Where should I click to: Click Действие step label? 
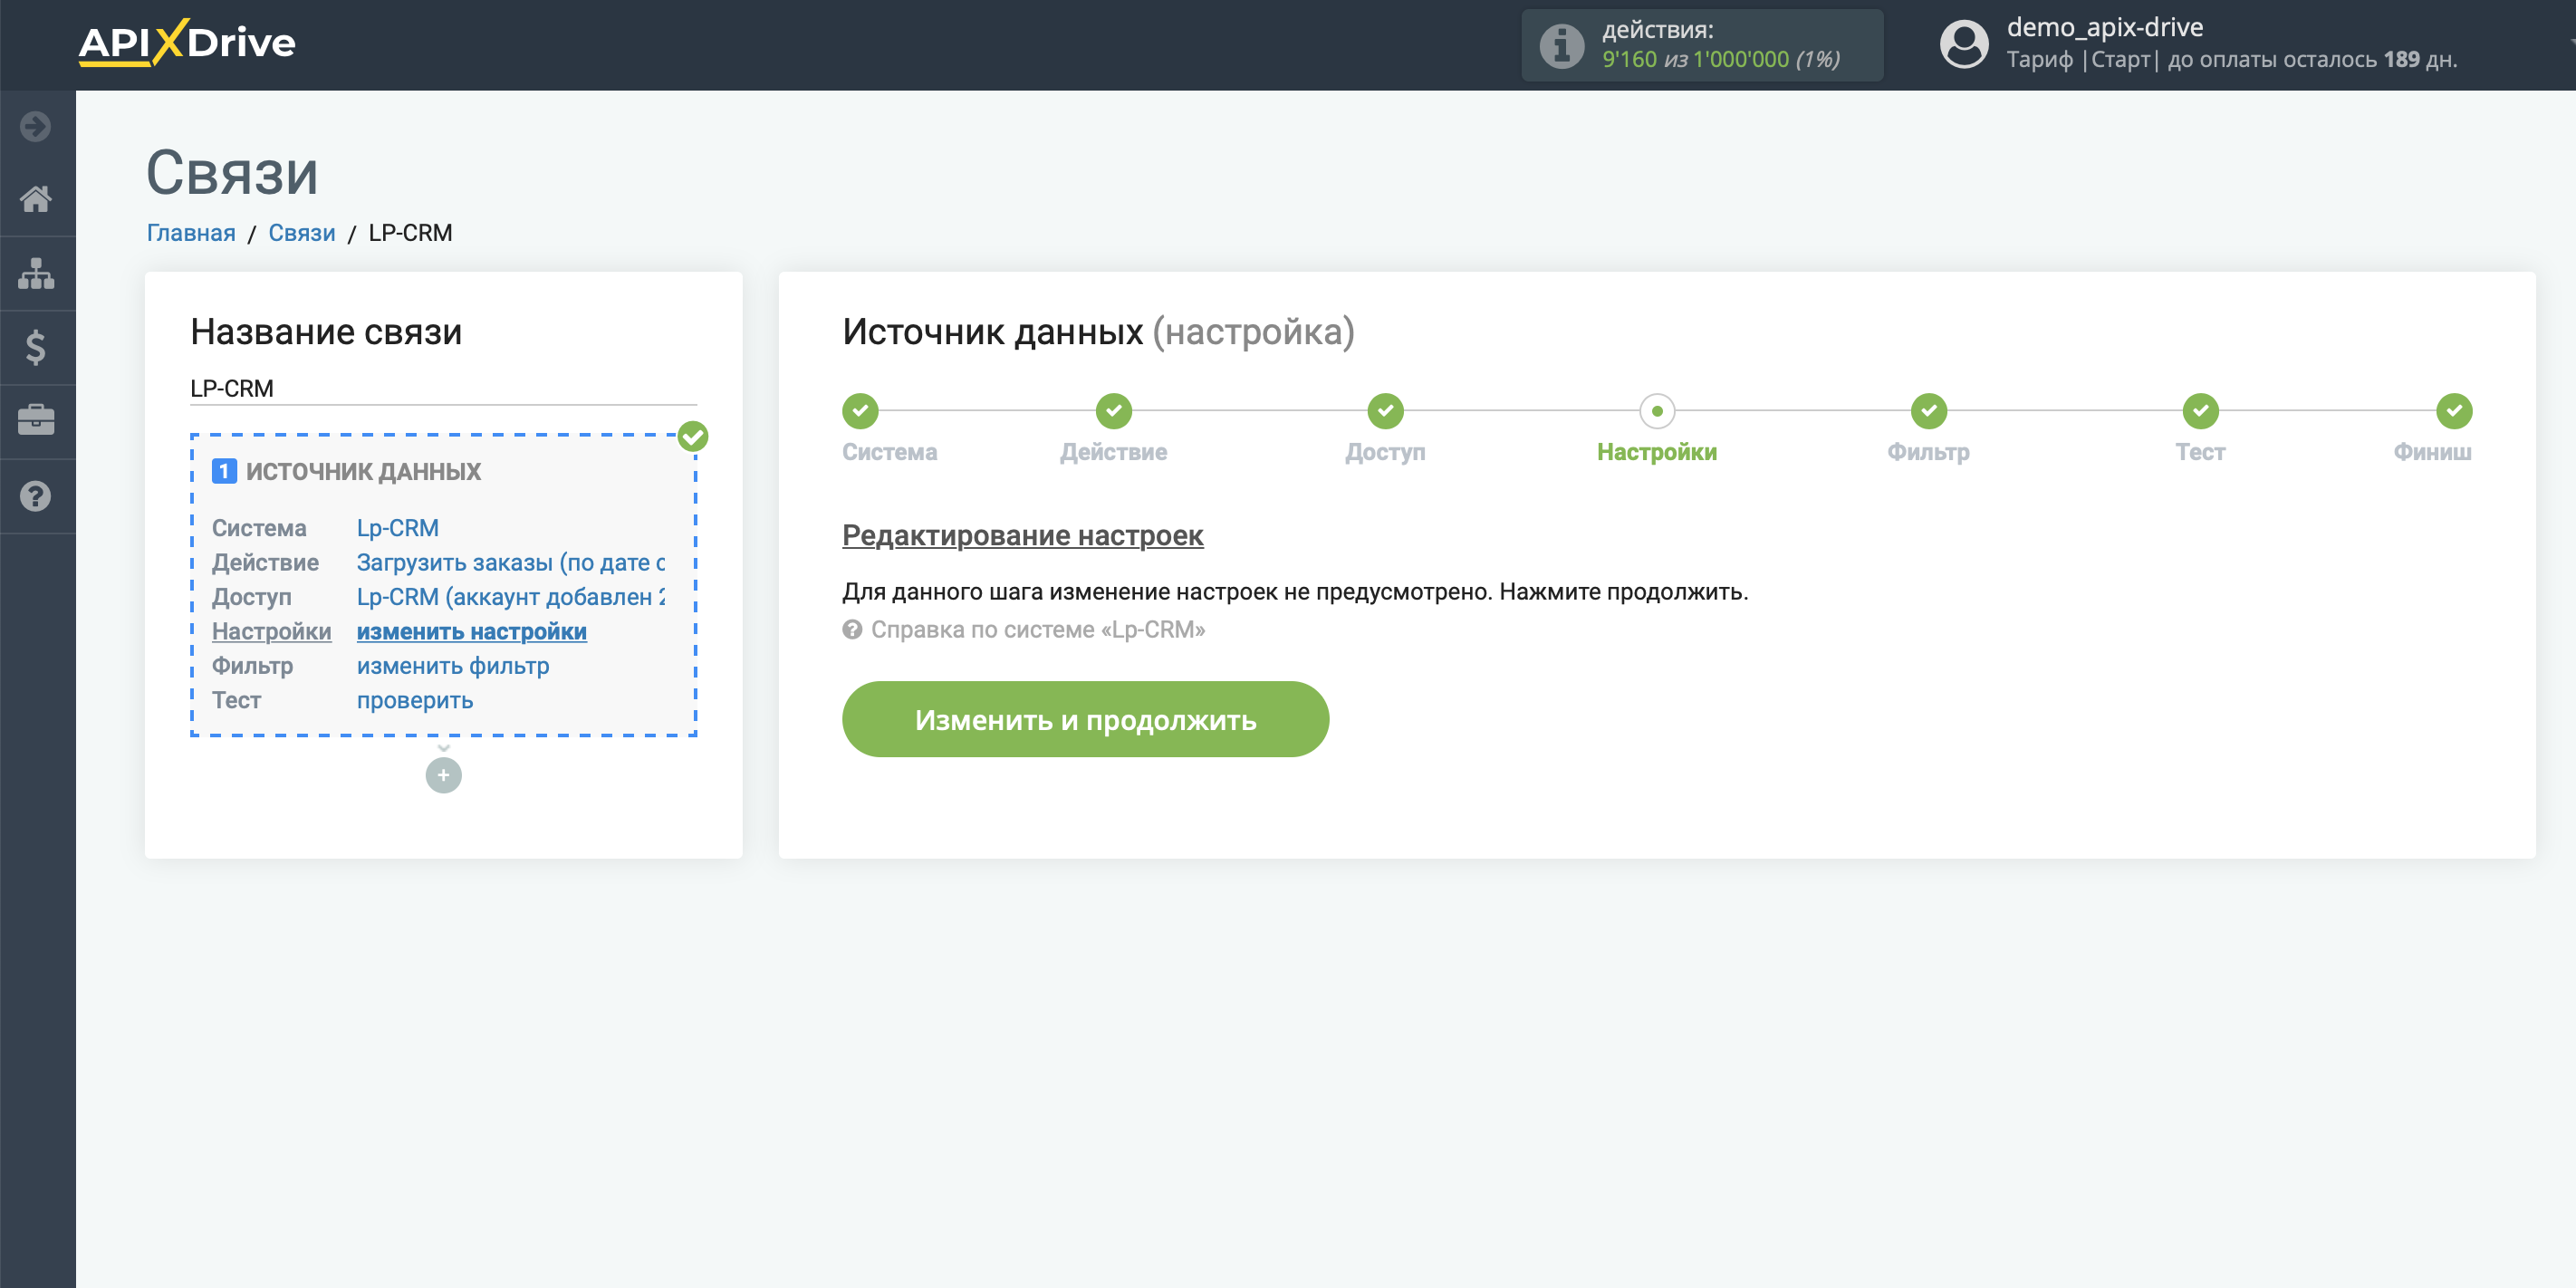(x=1113, y=452)
